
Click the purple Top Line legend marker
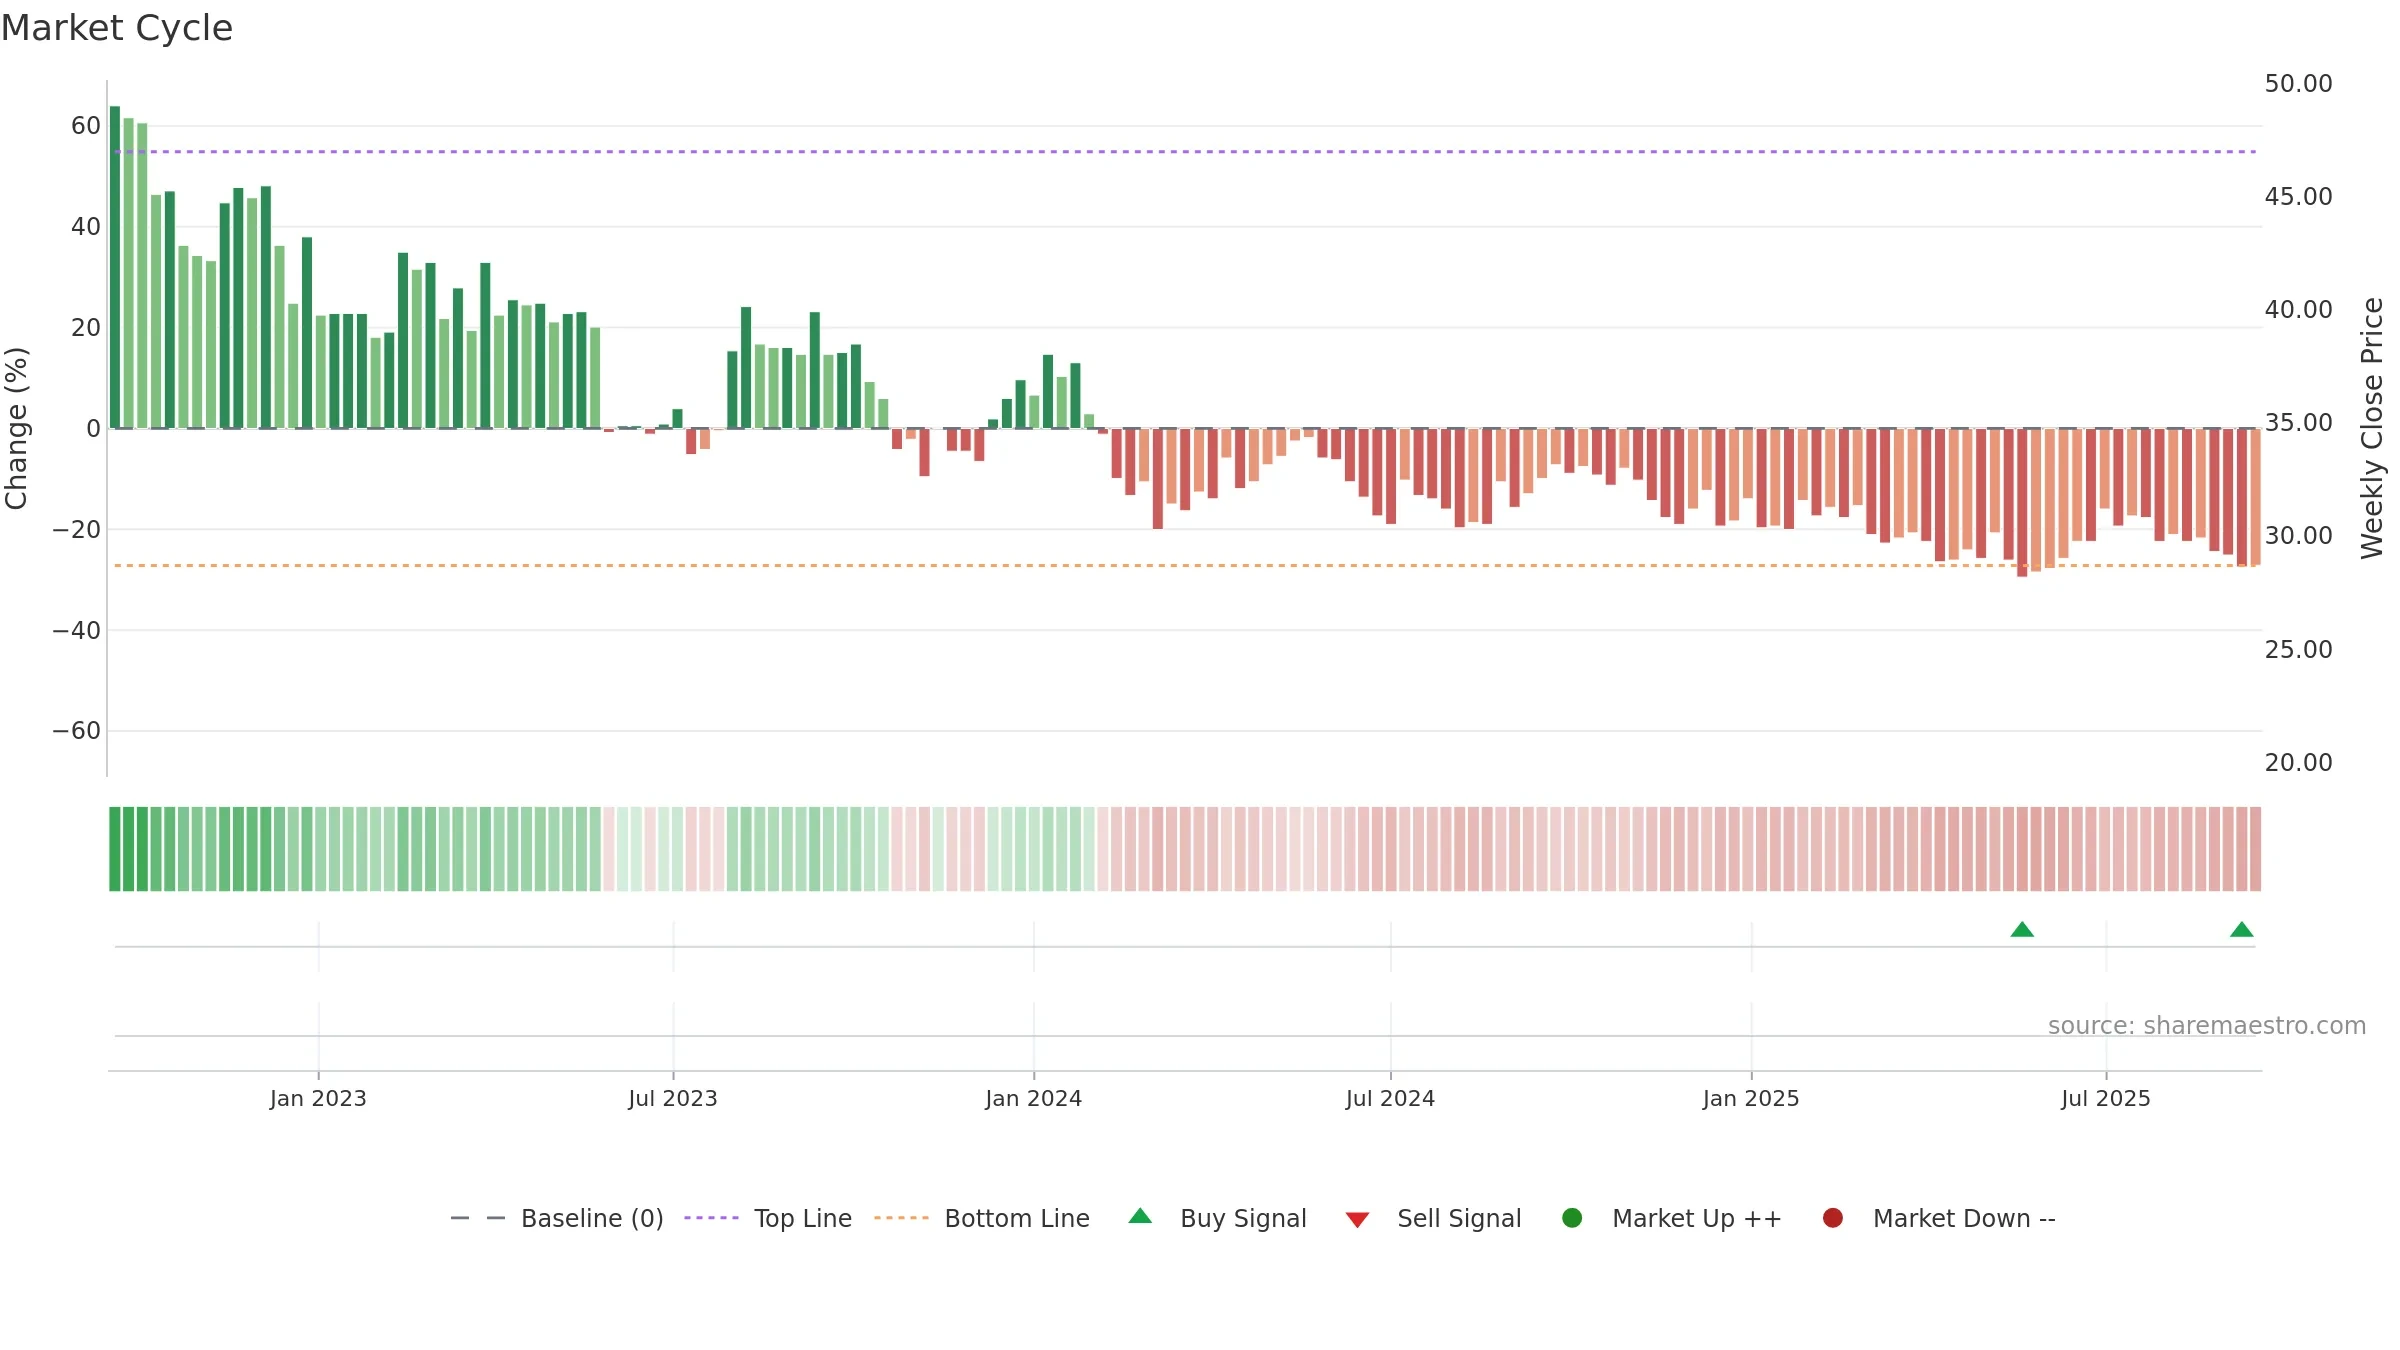pos(711,1218)
